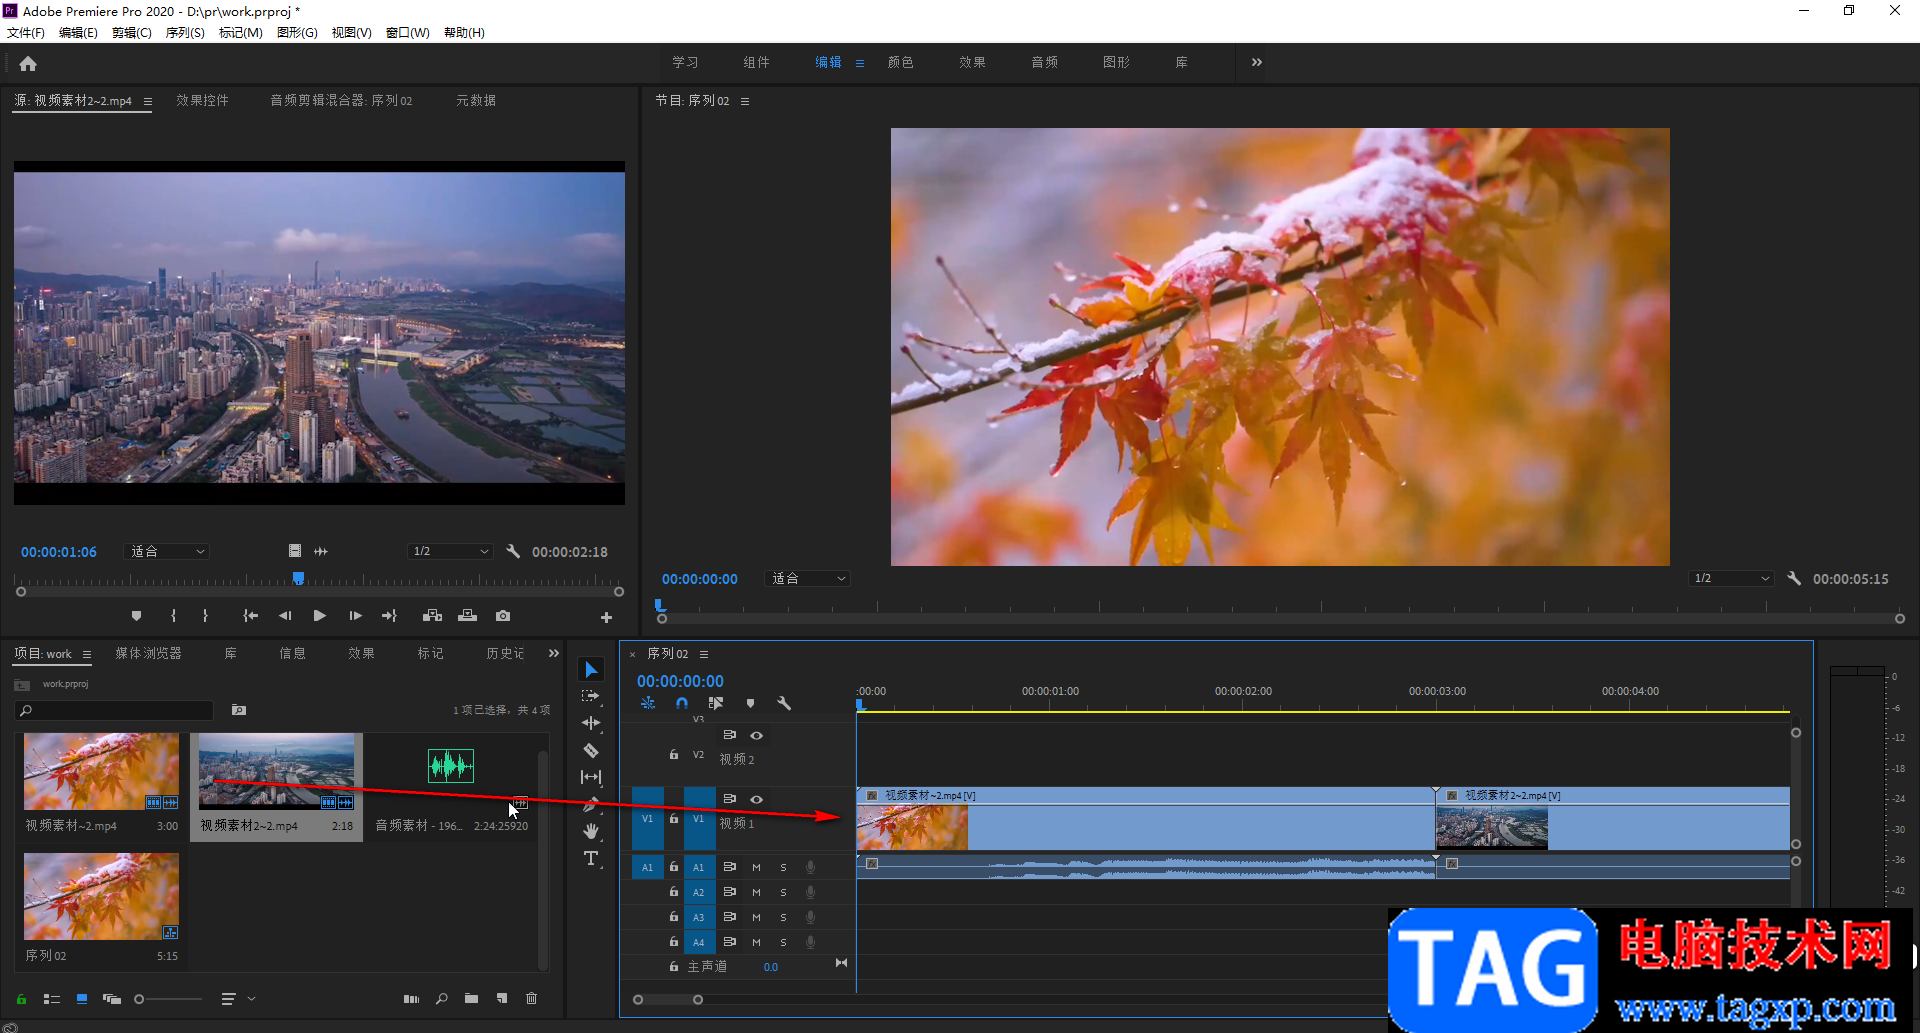
Task: Open Source monitor playback resolution dropdown
Action: pos(450,551)
